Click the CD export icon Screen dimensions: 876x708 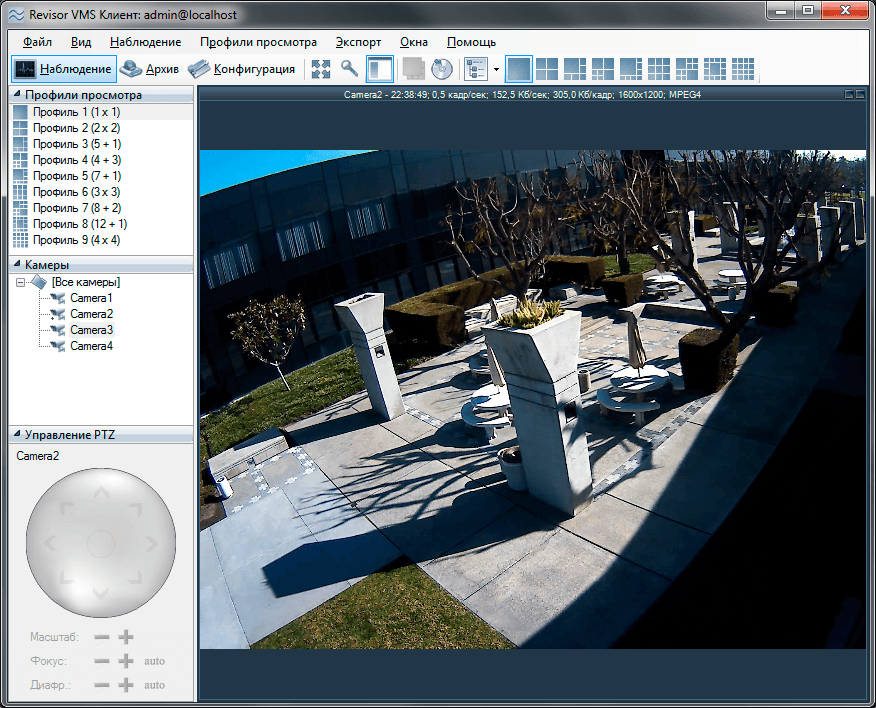click(442, 69)
